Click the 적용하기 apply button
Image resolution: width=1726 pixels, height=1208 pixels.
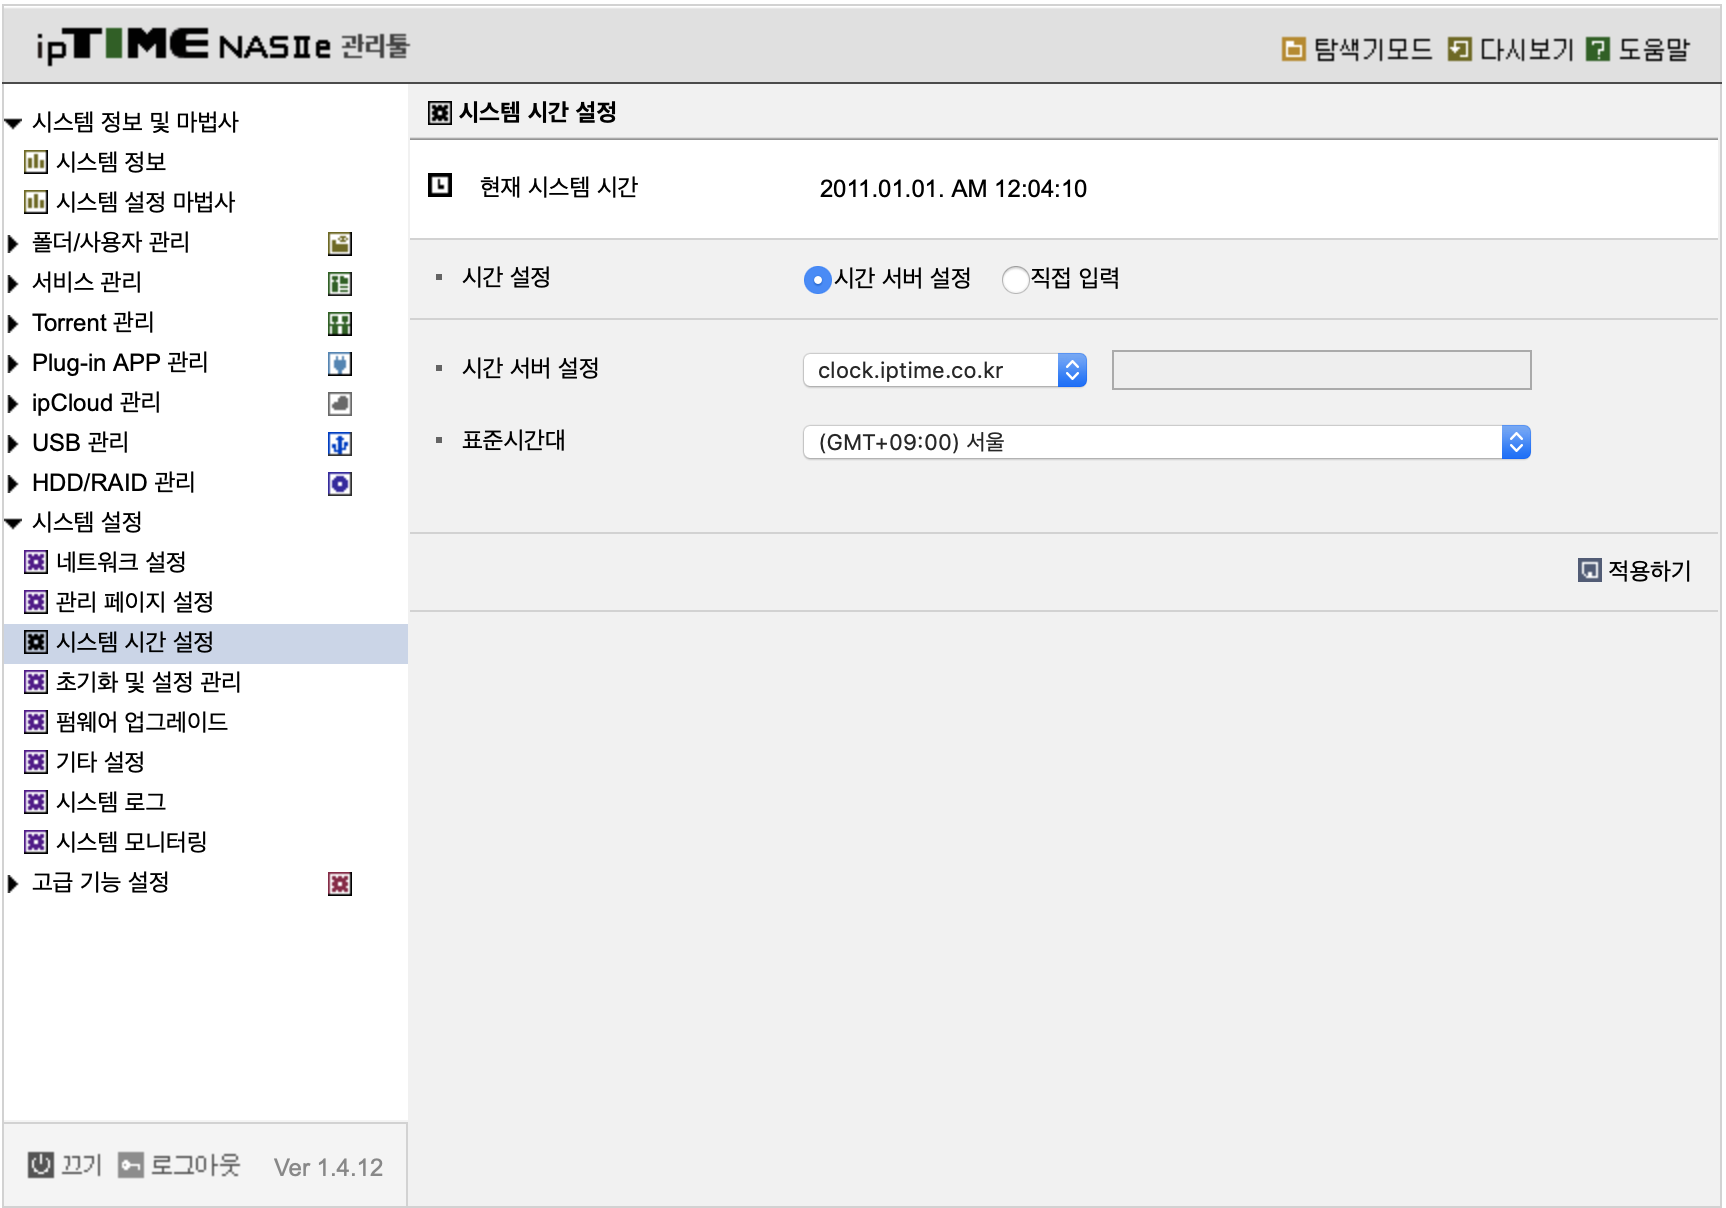pyautogui.click(x=1634, y=570)
